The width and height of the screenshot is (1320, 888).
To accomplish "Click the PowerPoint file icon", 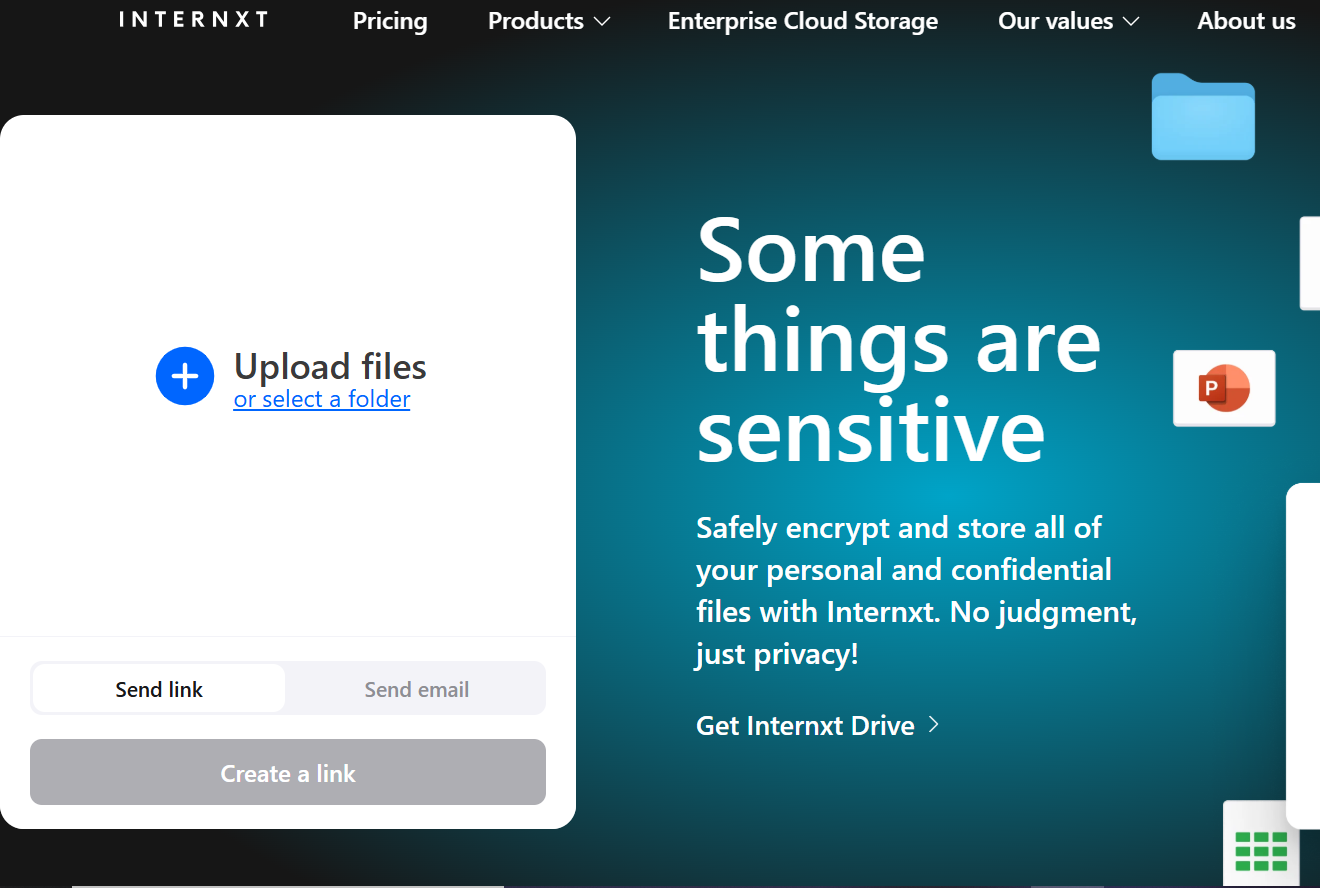I will [x=1224, y=388].
